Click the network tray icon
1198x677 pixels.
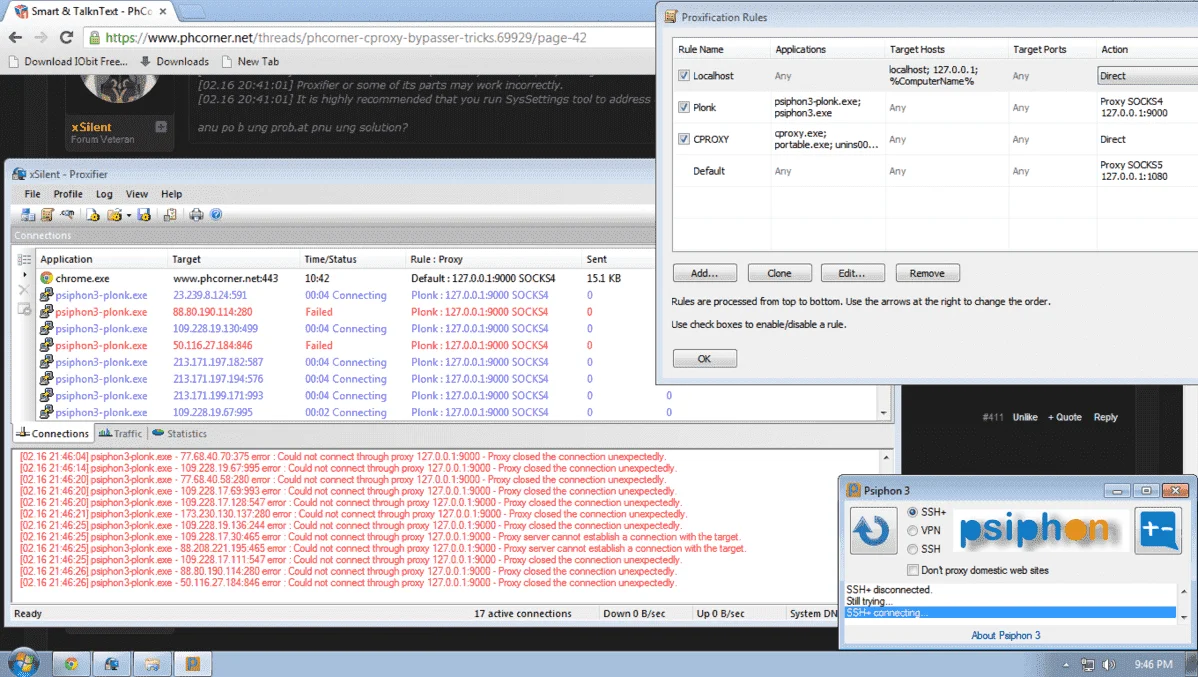coord(1087,665)
